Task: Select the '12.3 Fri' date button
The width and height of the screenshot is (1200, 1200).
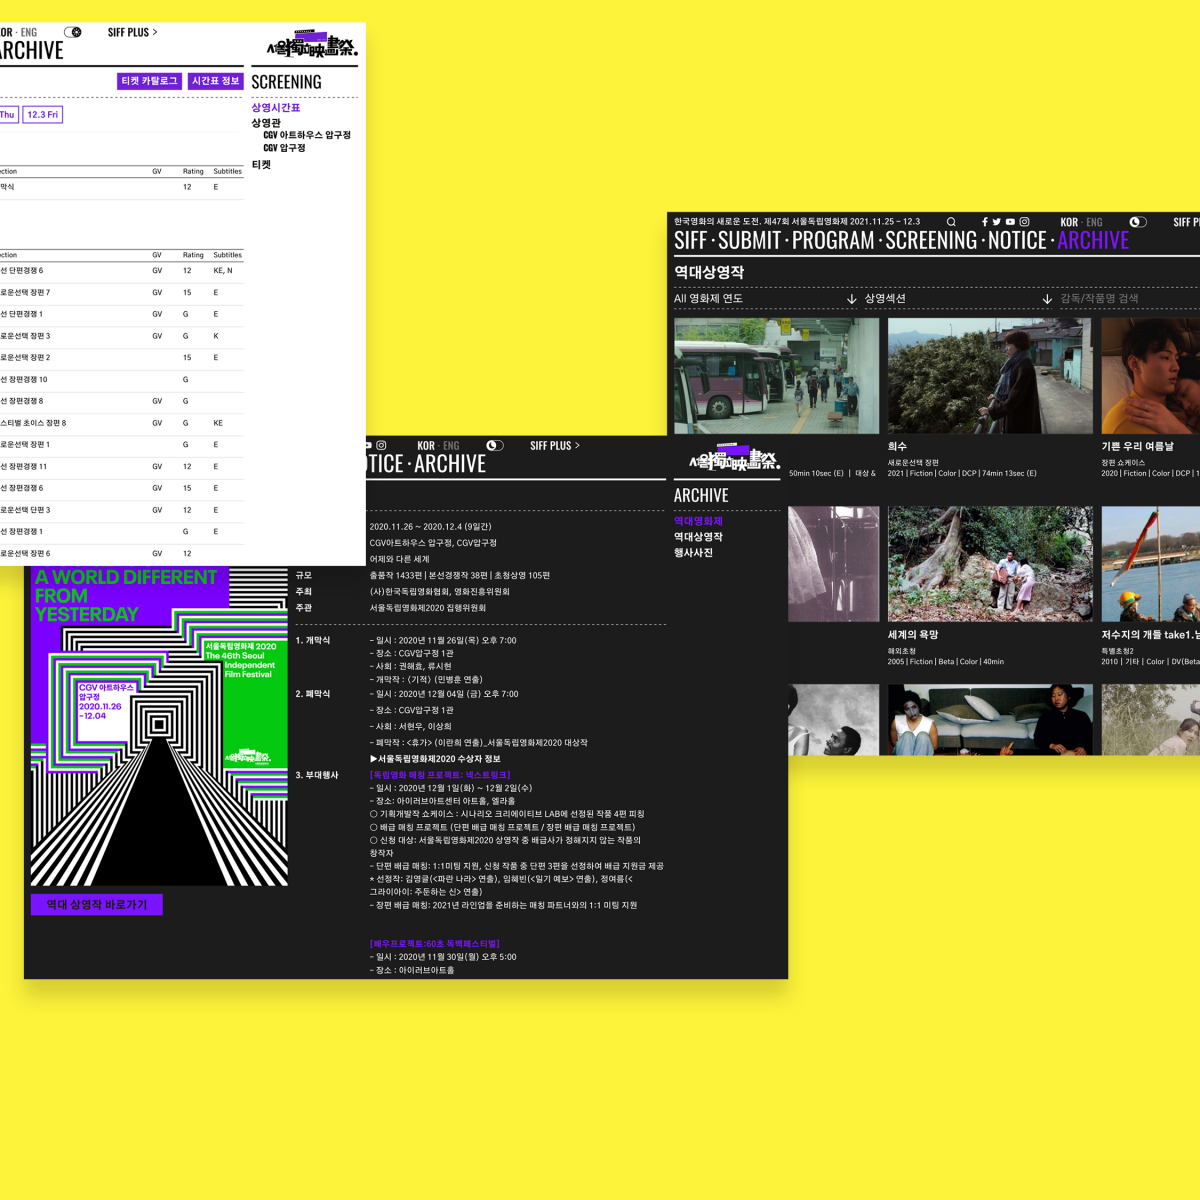Action: click(42, 115)
